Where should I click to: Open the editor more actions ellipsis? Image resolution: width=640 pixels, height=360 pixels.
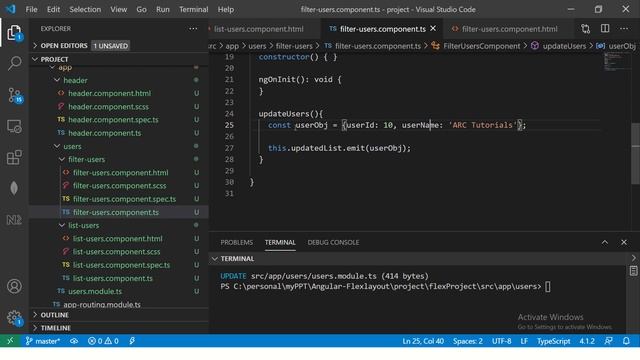point(624,29)
